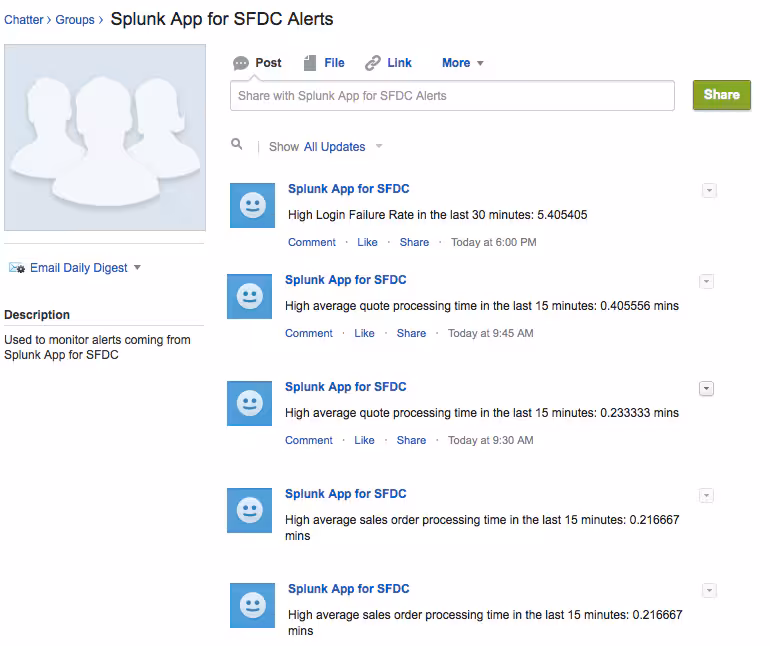Expand the Show All Updates filter
Image resolution: width=770 pixels, height=646 pixels.
[379, 147]
